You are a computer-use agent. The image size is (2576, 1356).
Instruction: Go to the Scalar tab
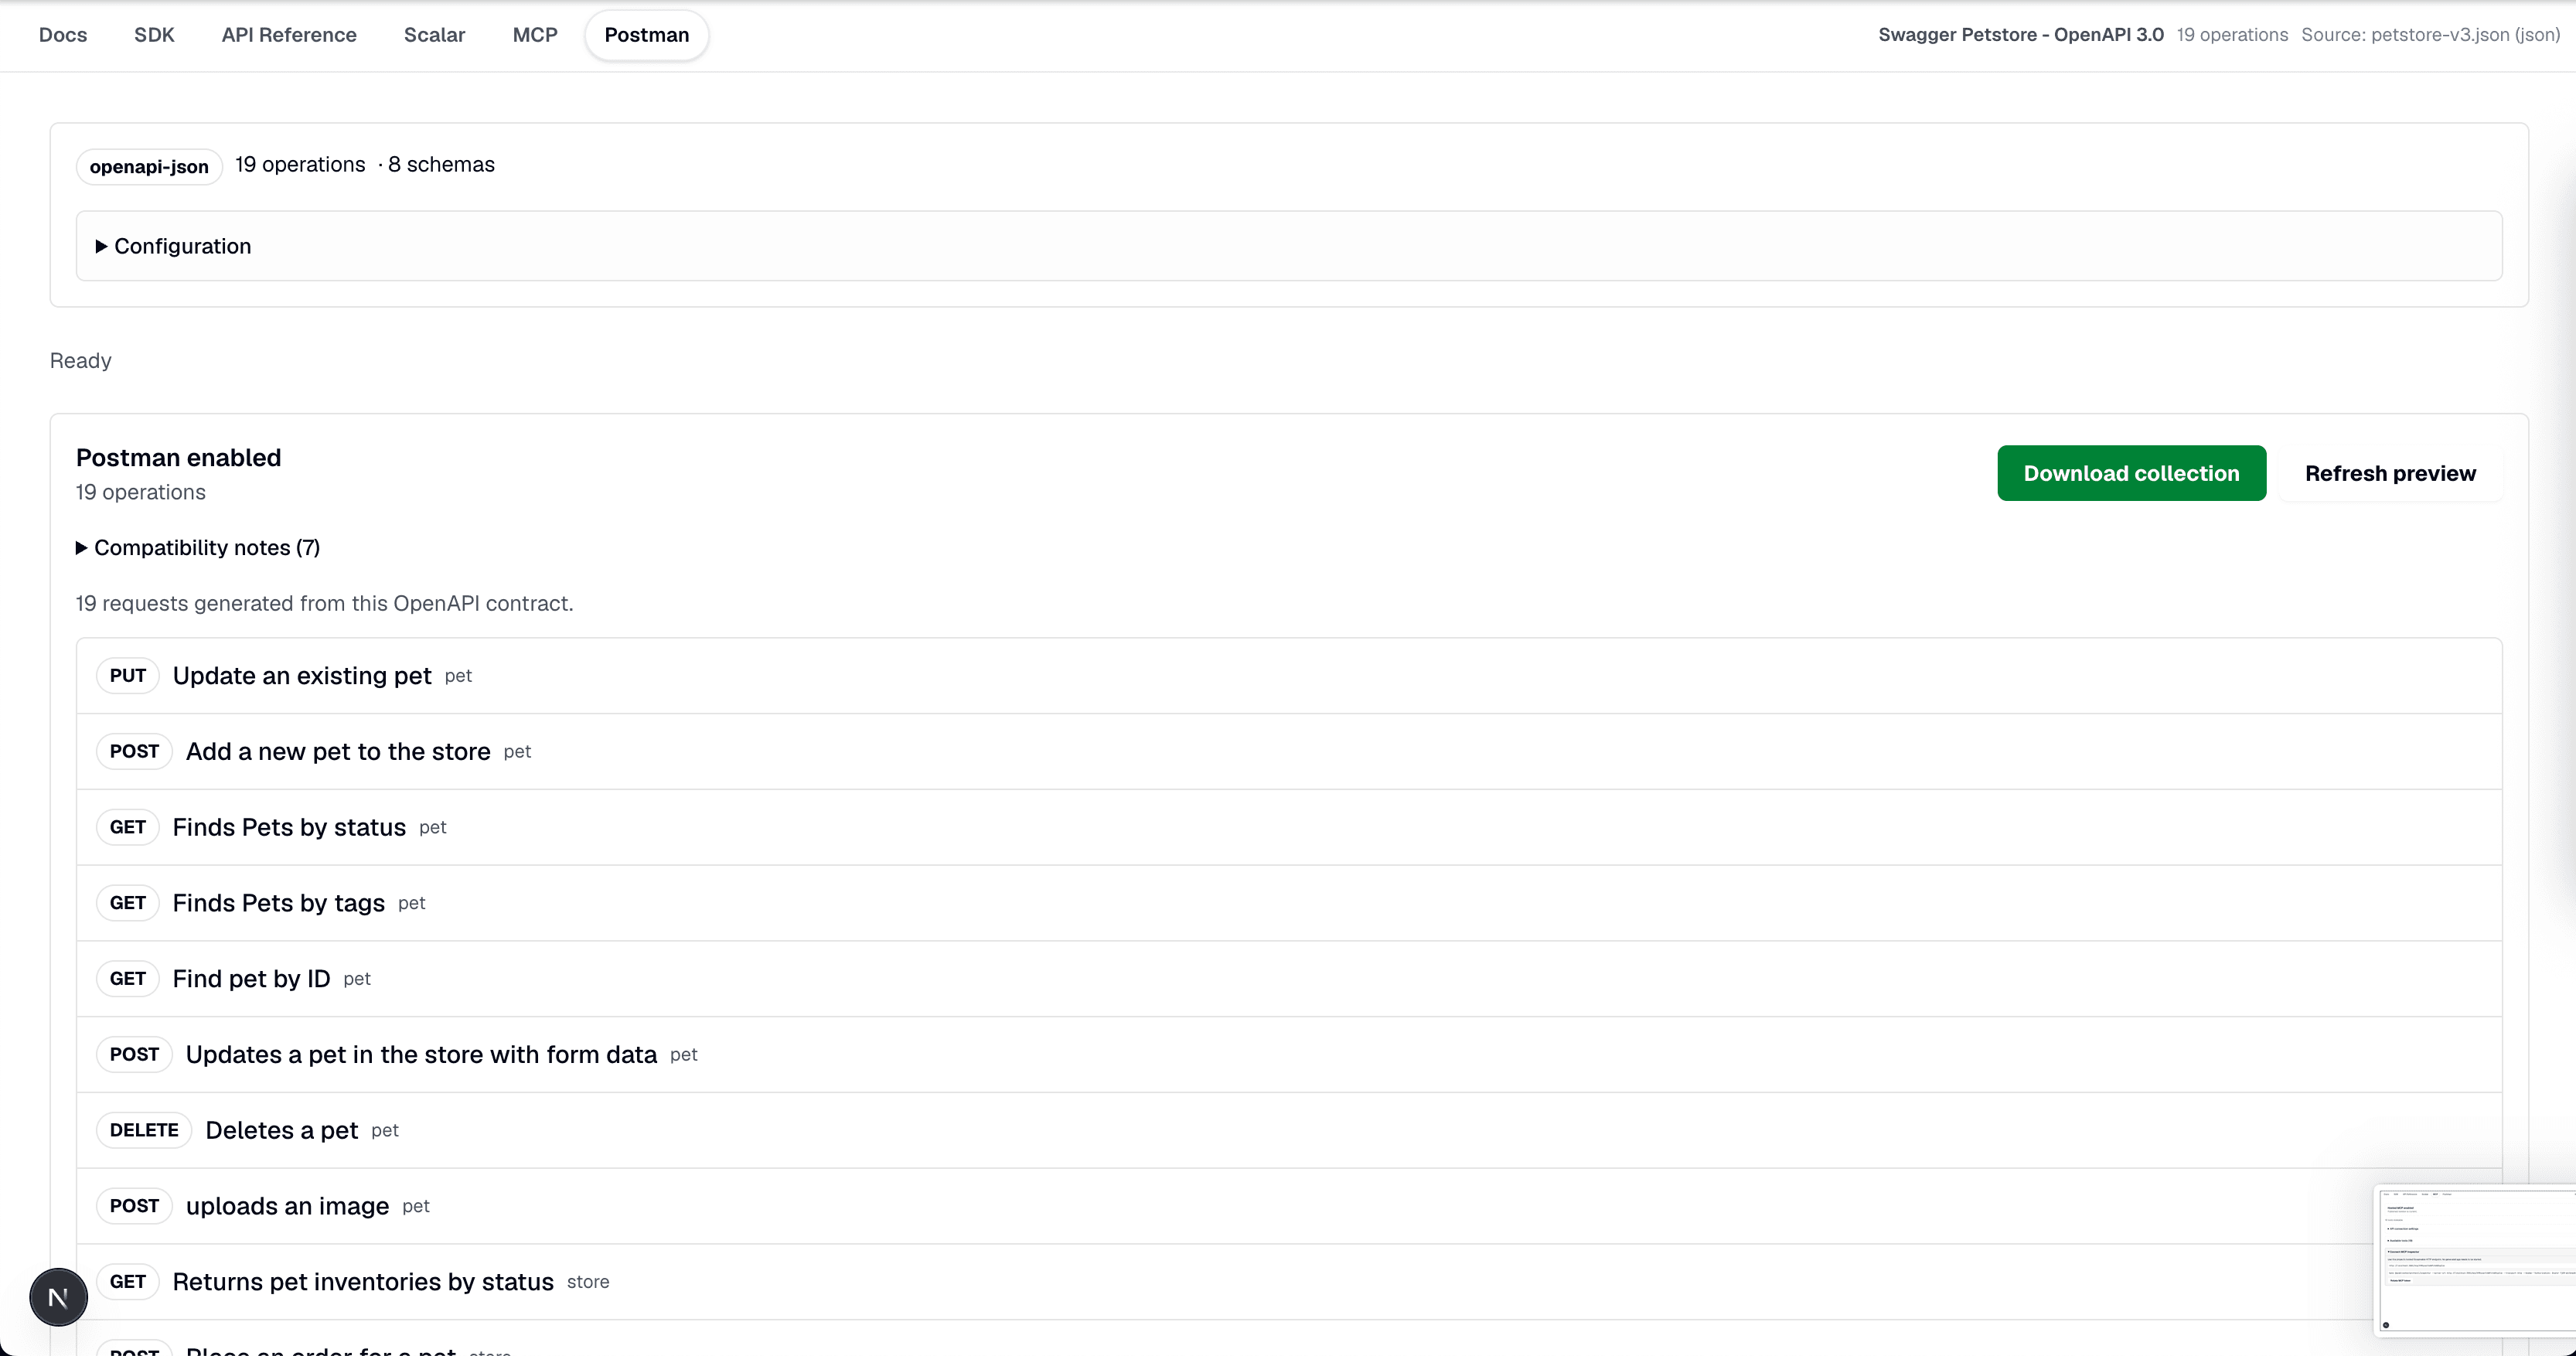[x=434, y=35]
